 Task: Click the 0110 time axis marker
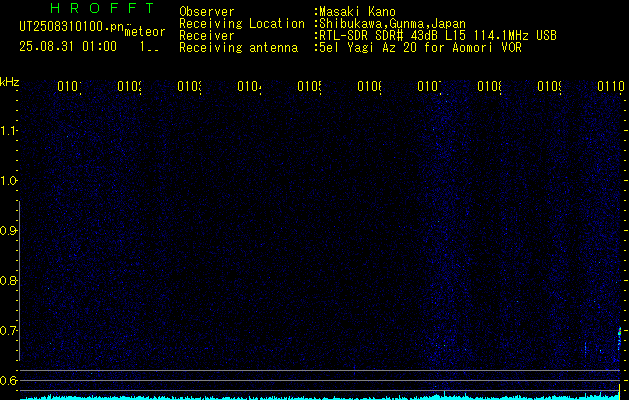(x=611, y=87)
